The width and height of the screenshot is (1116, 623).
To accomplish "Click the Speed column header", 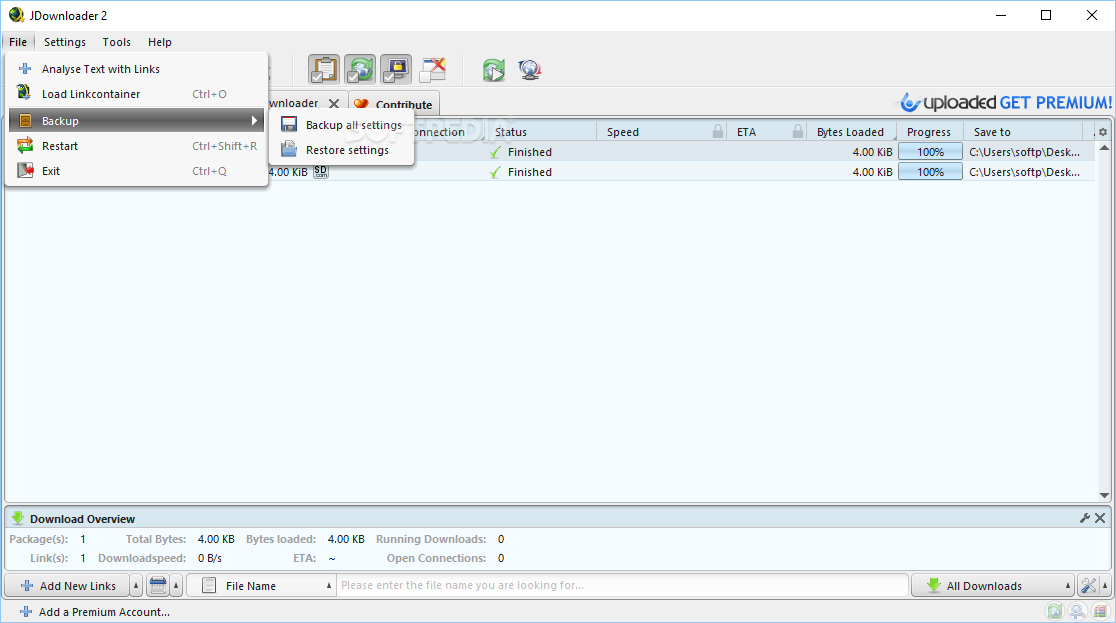I will [x=661, y=132].
